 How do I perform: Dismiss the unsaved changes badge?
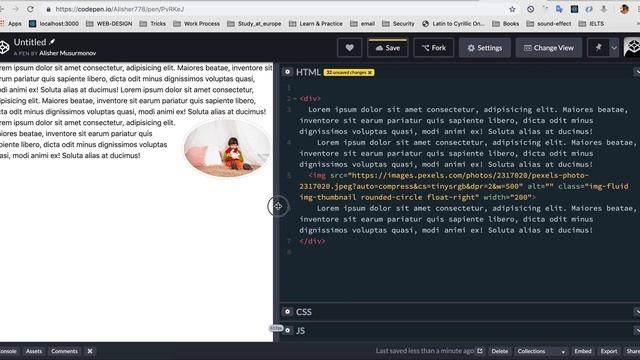tap(370, 72)
